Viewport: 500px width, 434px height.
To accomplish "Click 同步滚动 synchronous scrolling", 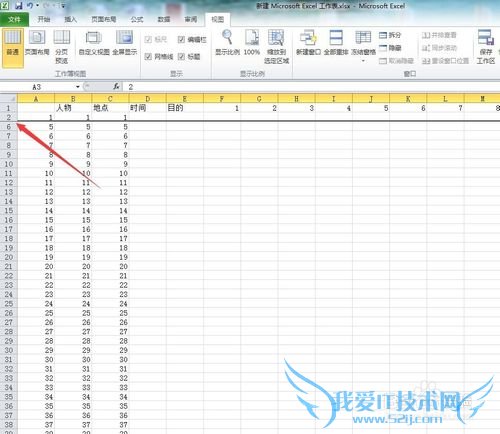I will tap(439, 48).
